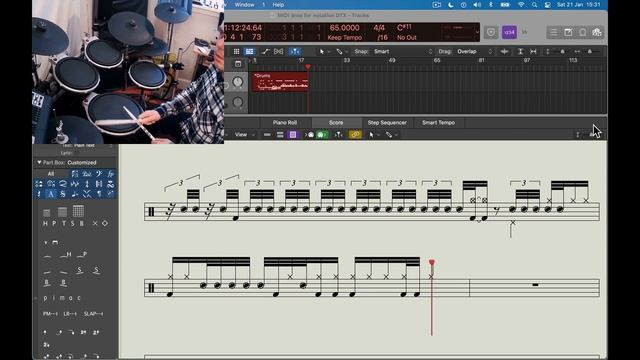
Task: Select page view purple icon
Action: 293,135
